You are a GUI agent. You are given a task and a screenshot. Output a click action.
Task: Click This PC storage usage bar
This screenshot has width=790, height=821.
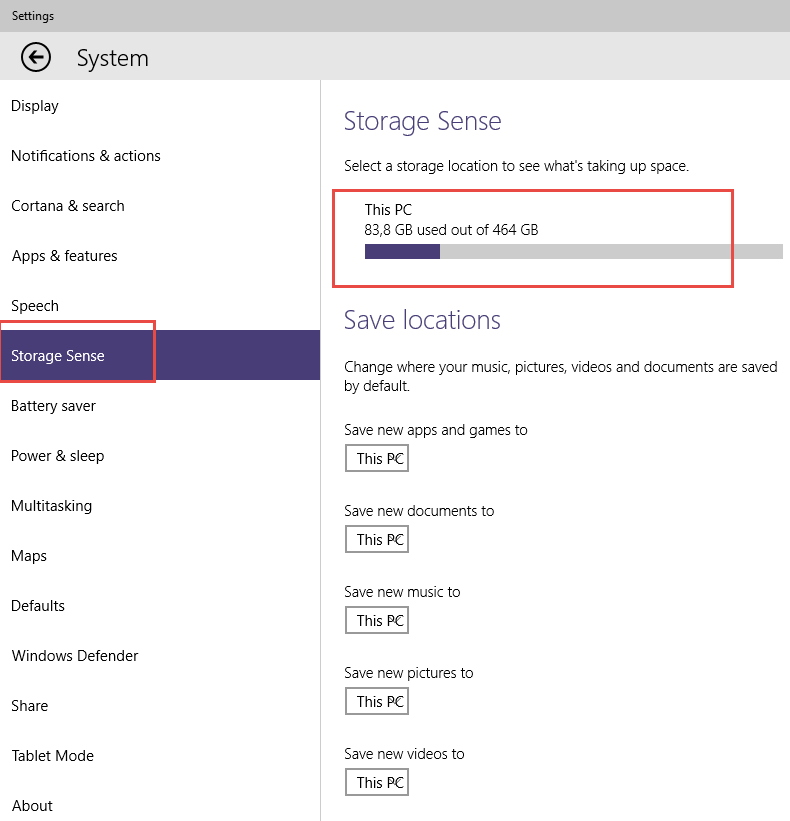(573, 252)
